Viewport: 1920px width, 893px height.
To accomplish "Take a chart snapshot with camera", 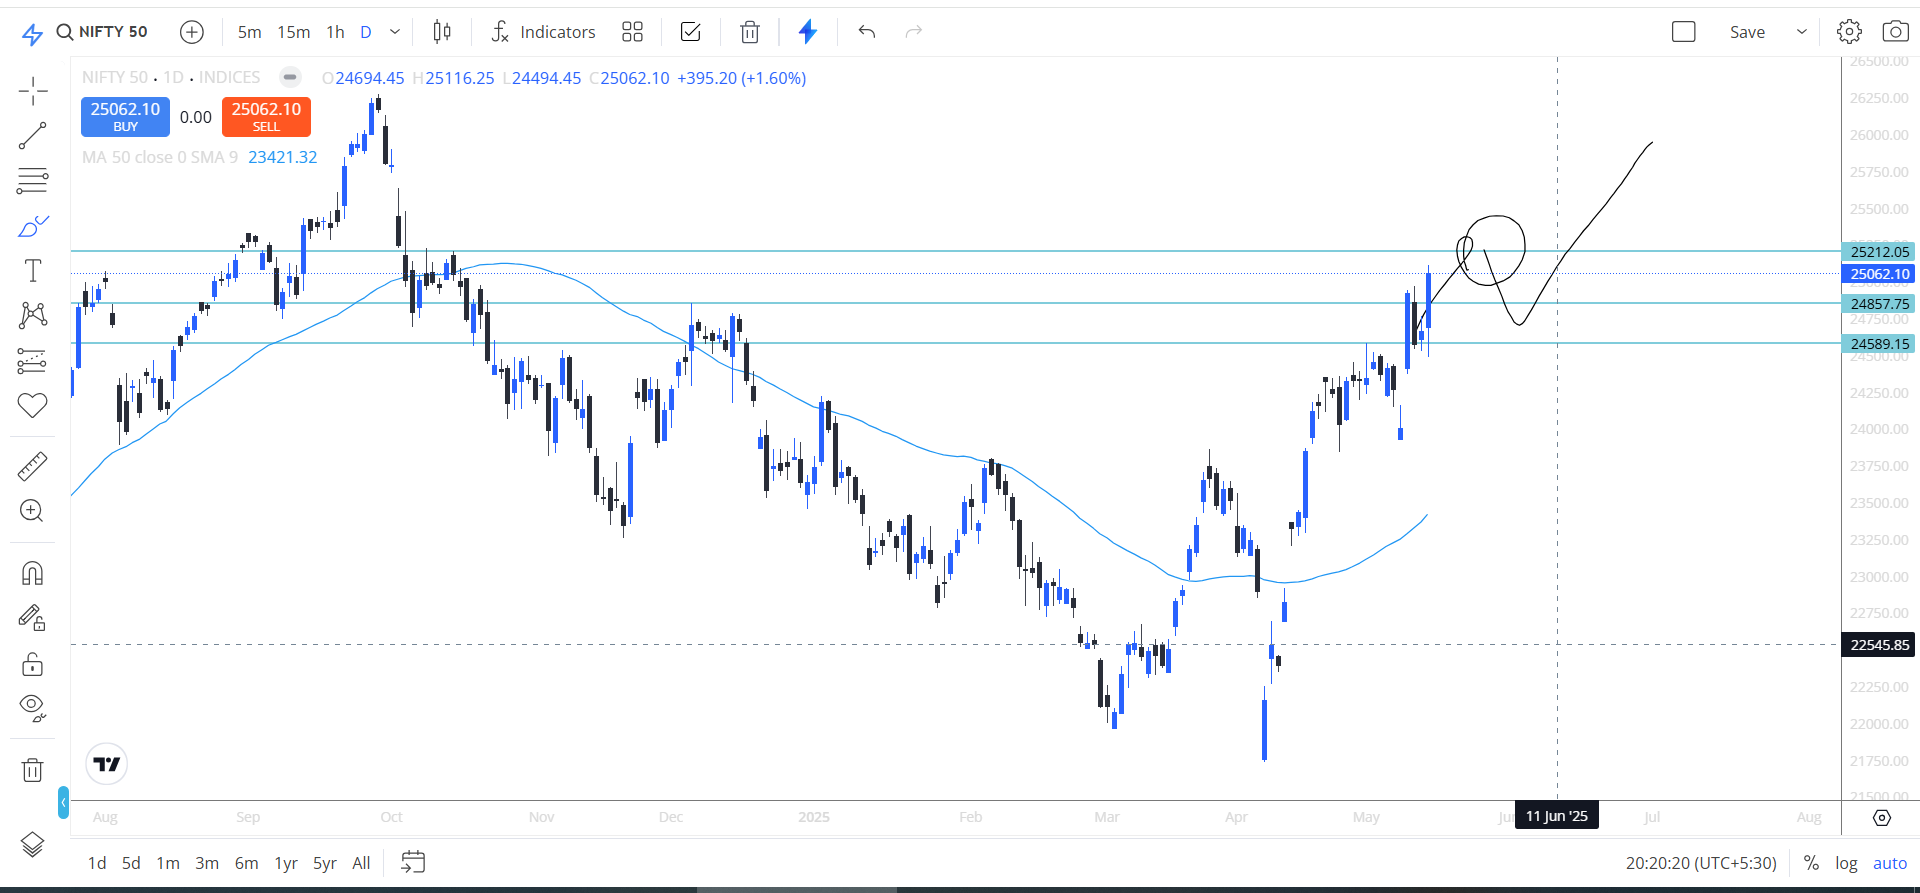I will [x=1895, y=32].
